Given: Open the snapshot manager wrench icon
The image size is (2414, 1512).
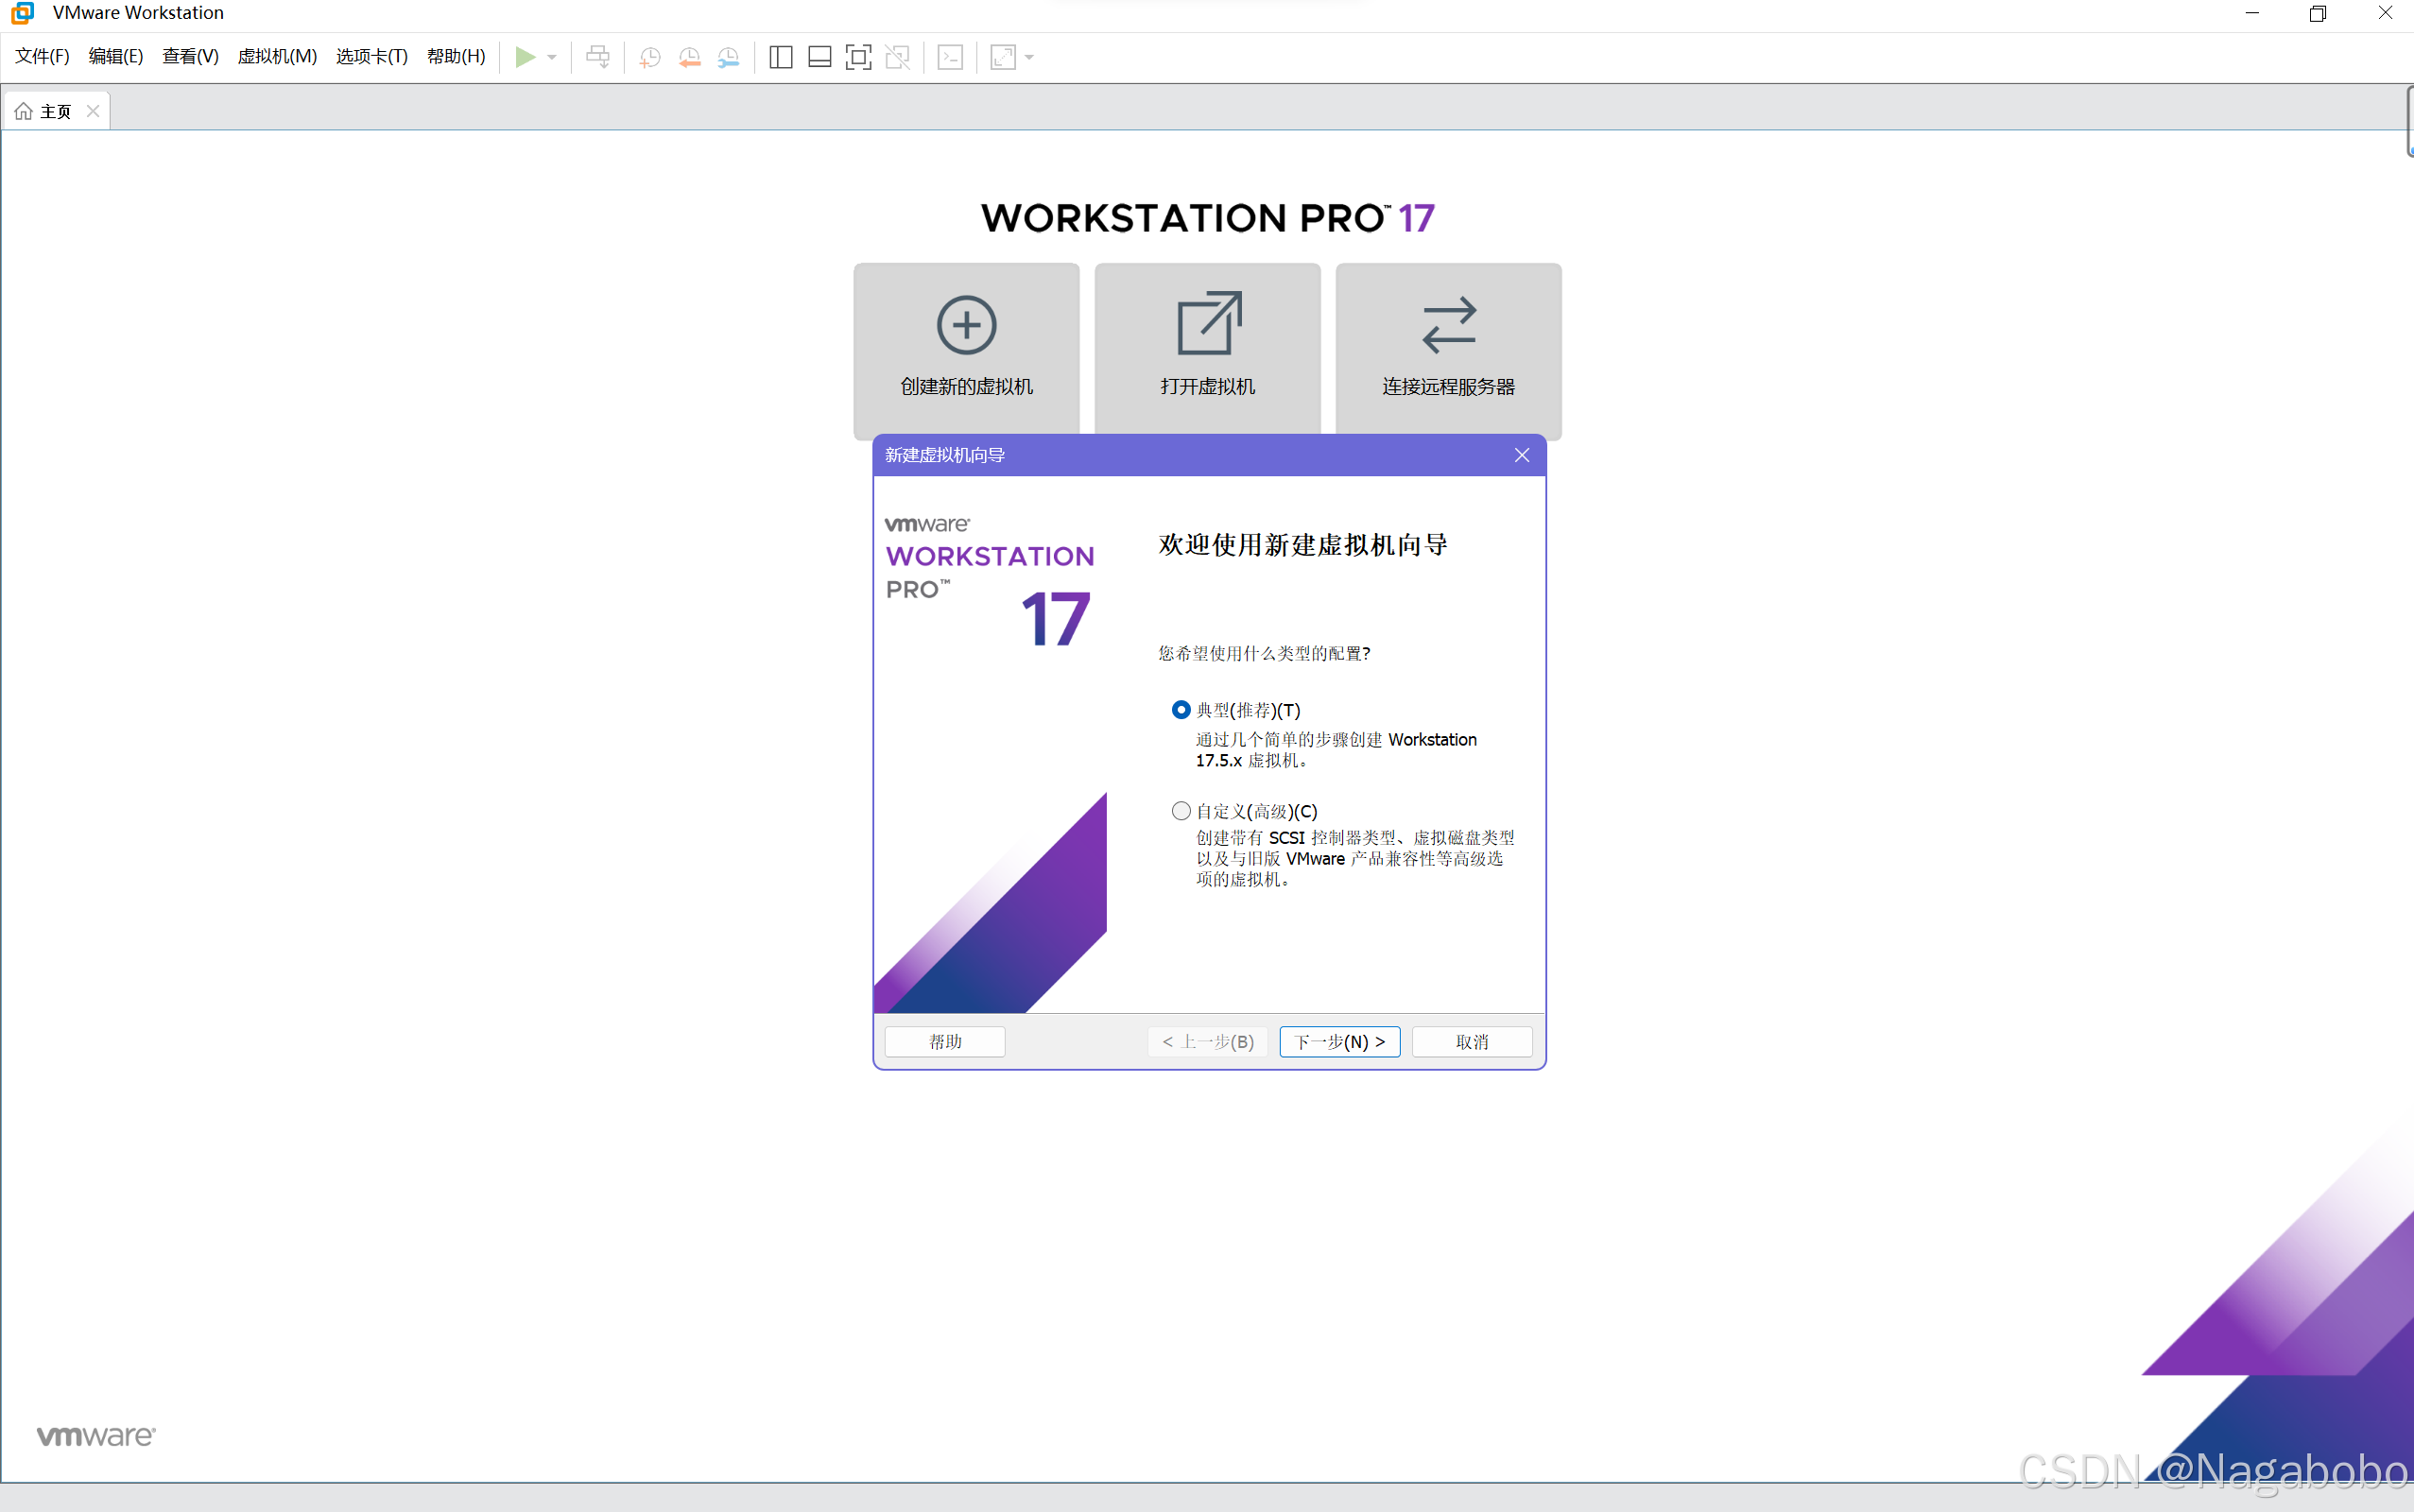Looking at the screenshot, I should [729, 57].
